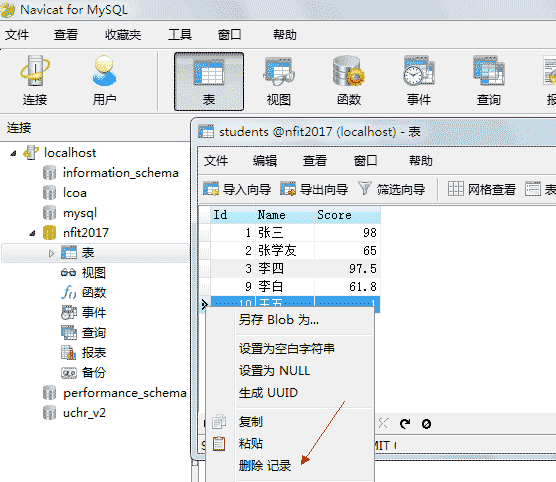Open the 函数 (Function) toolbar icon
The image size is (556, 482).
(349, 81)
